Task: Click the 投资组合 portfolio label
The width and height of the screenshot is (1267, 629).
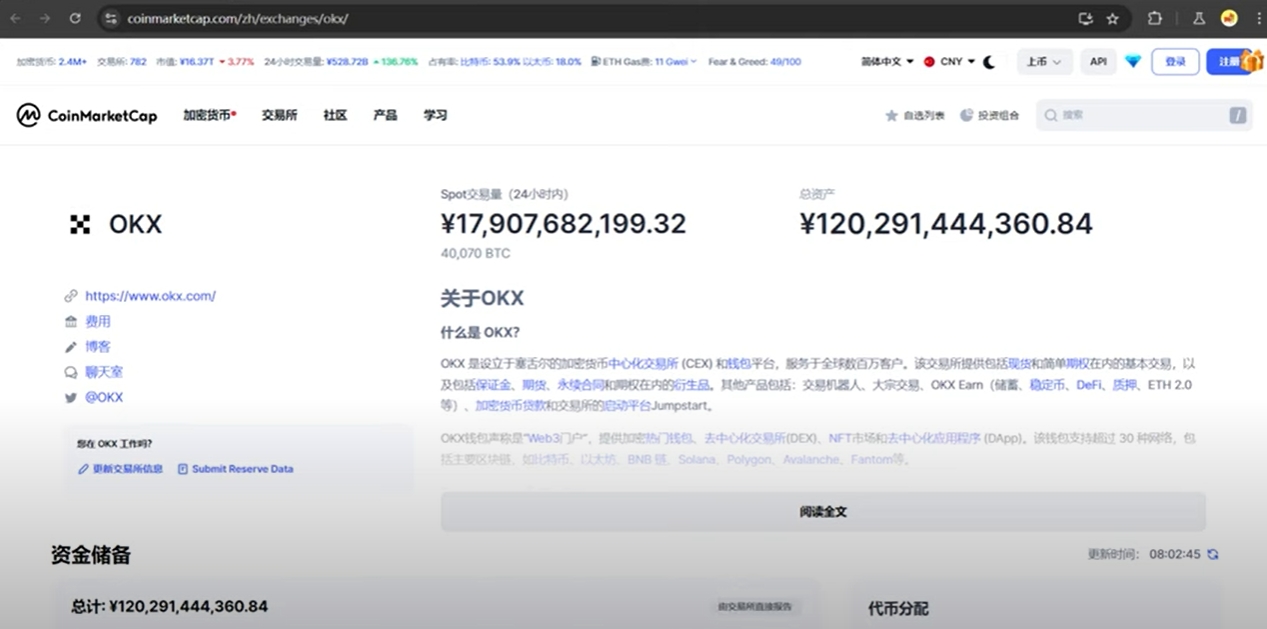Action: 999,116
